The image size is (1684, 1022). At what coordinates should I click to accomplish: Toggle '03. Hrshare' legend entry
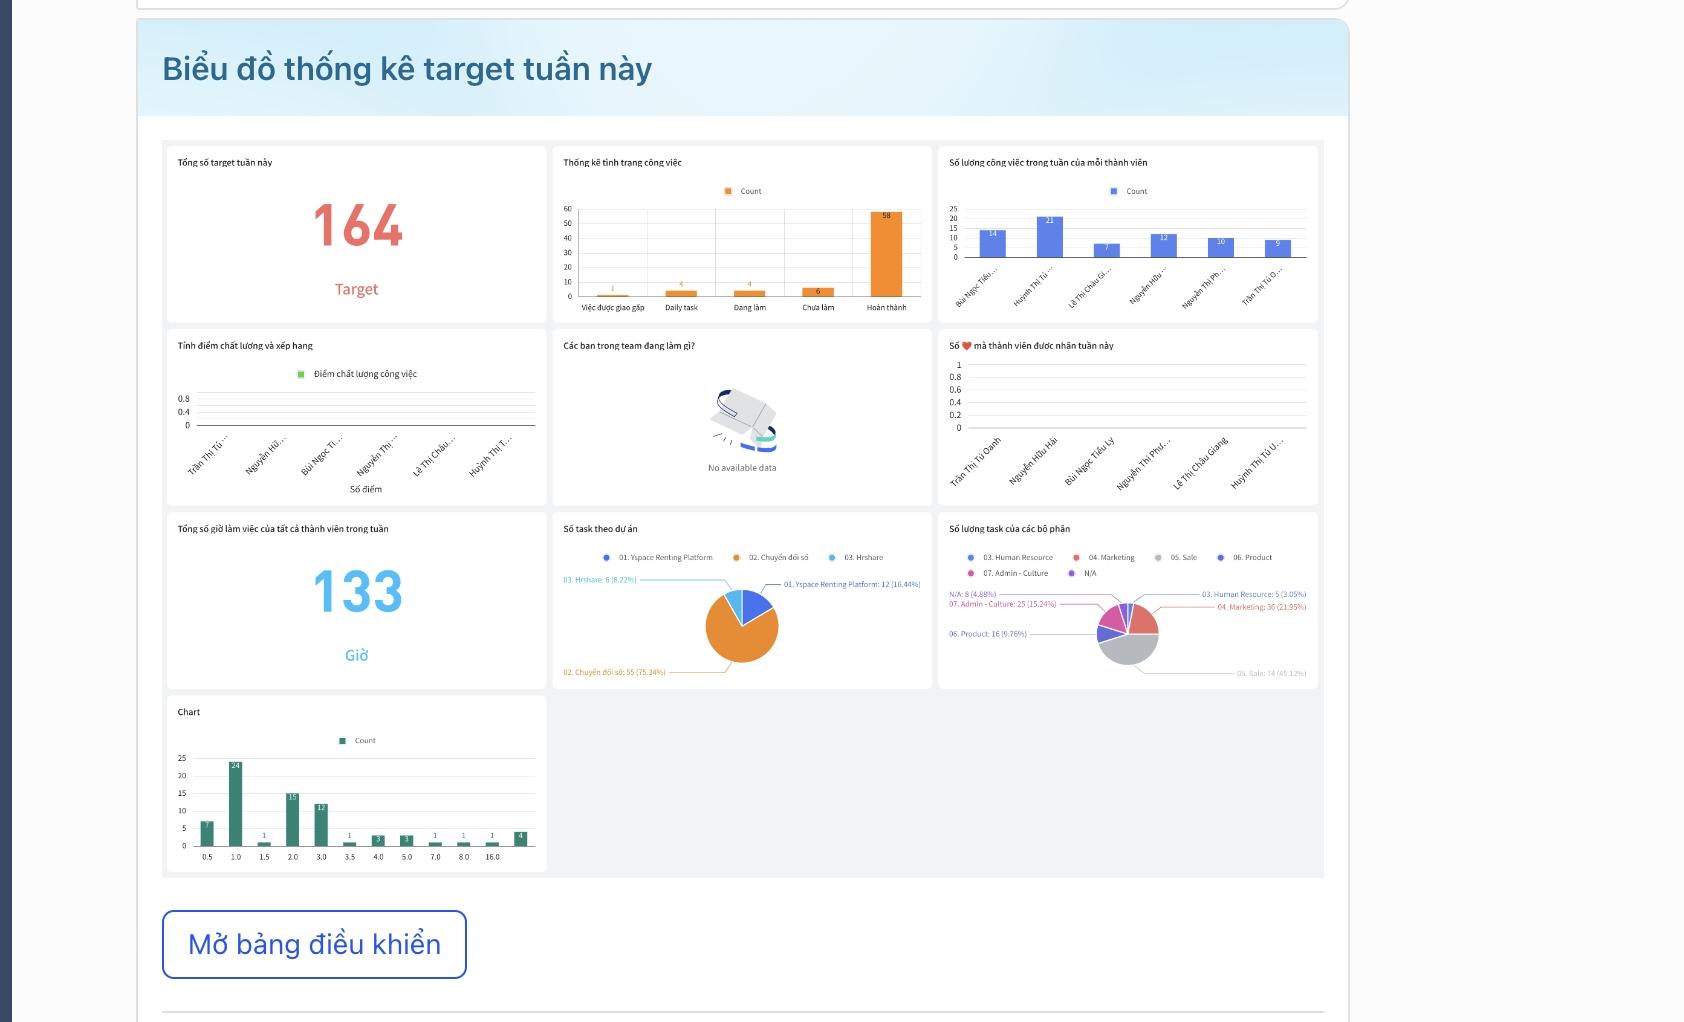click(x=856, y=558)
